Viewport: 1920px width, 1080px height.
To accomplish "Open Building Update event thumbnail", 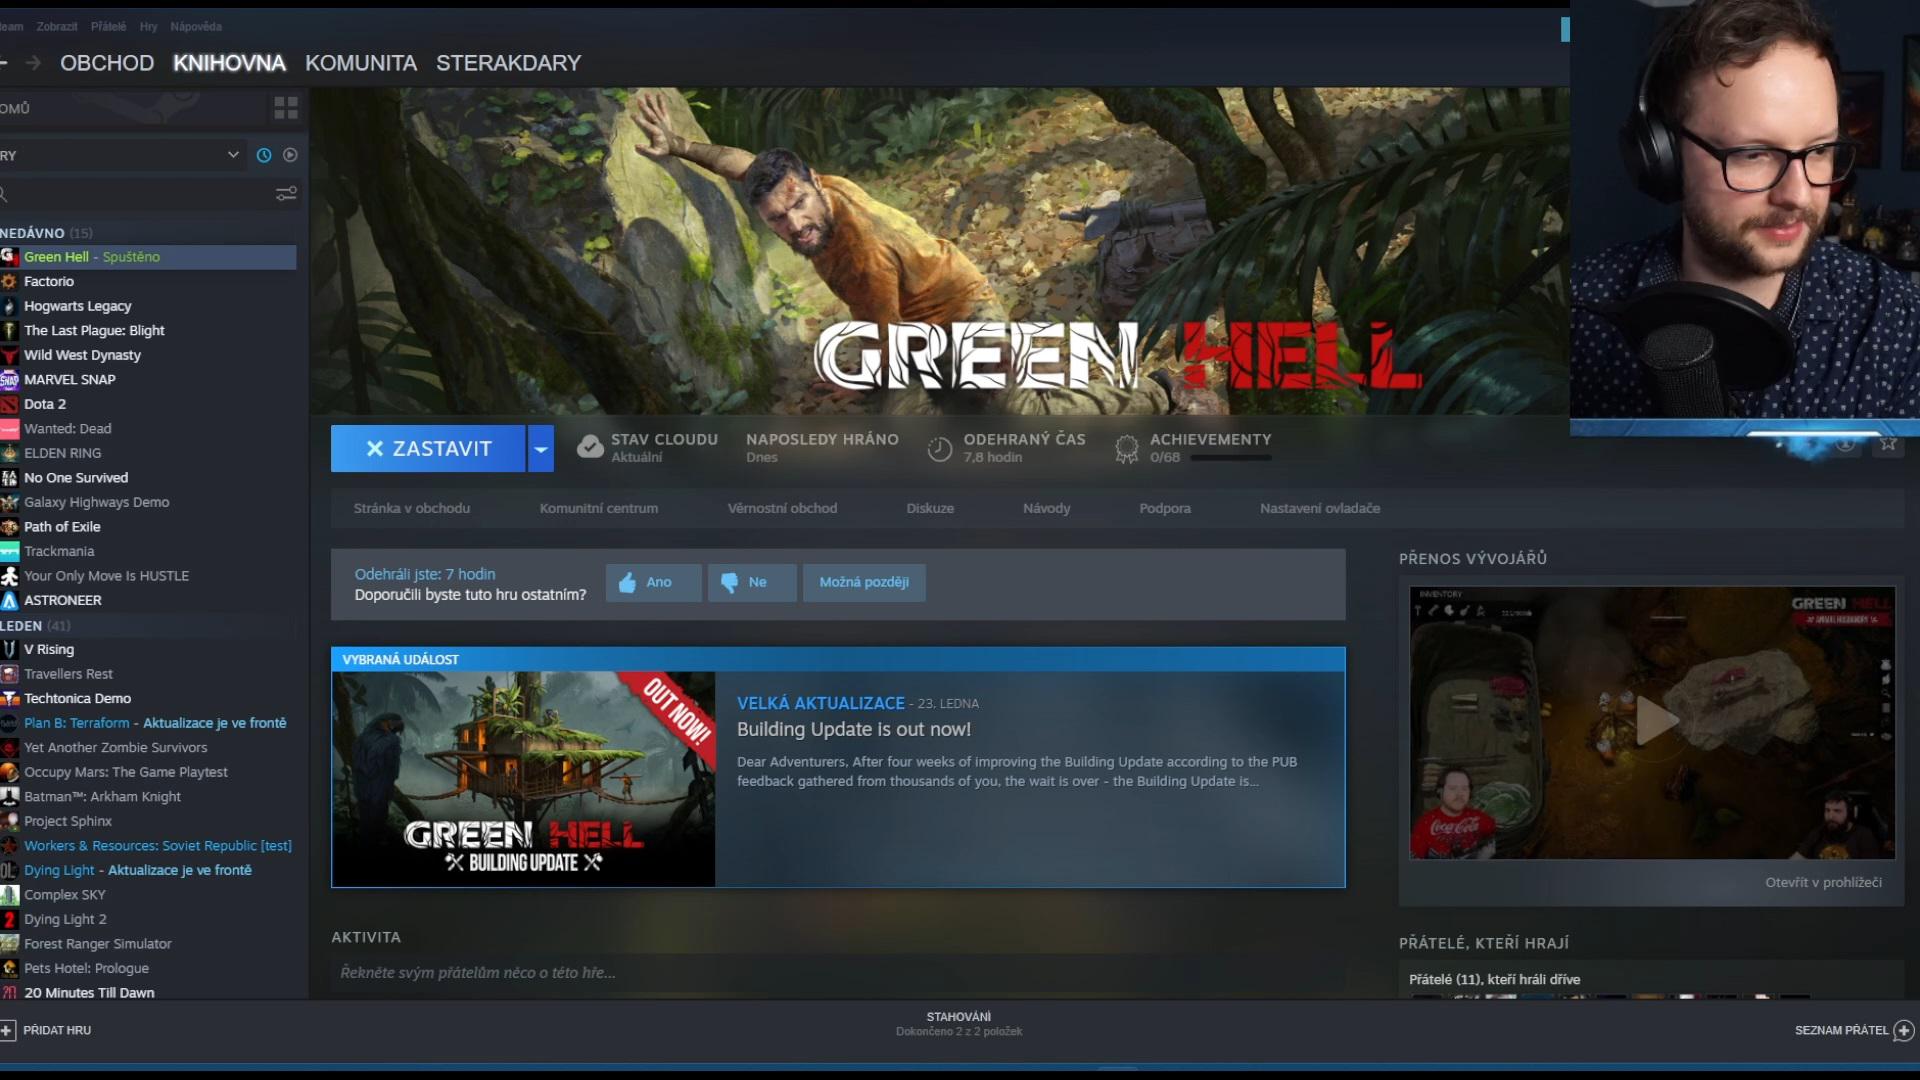I will 523,779.
